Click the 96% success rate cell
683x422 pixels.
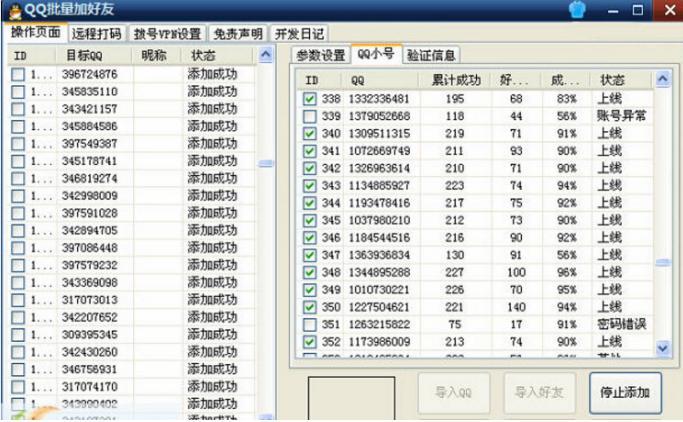click(x=566, y=273)
